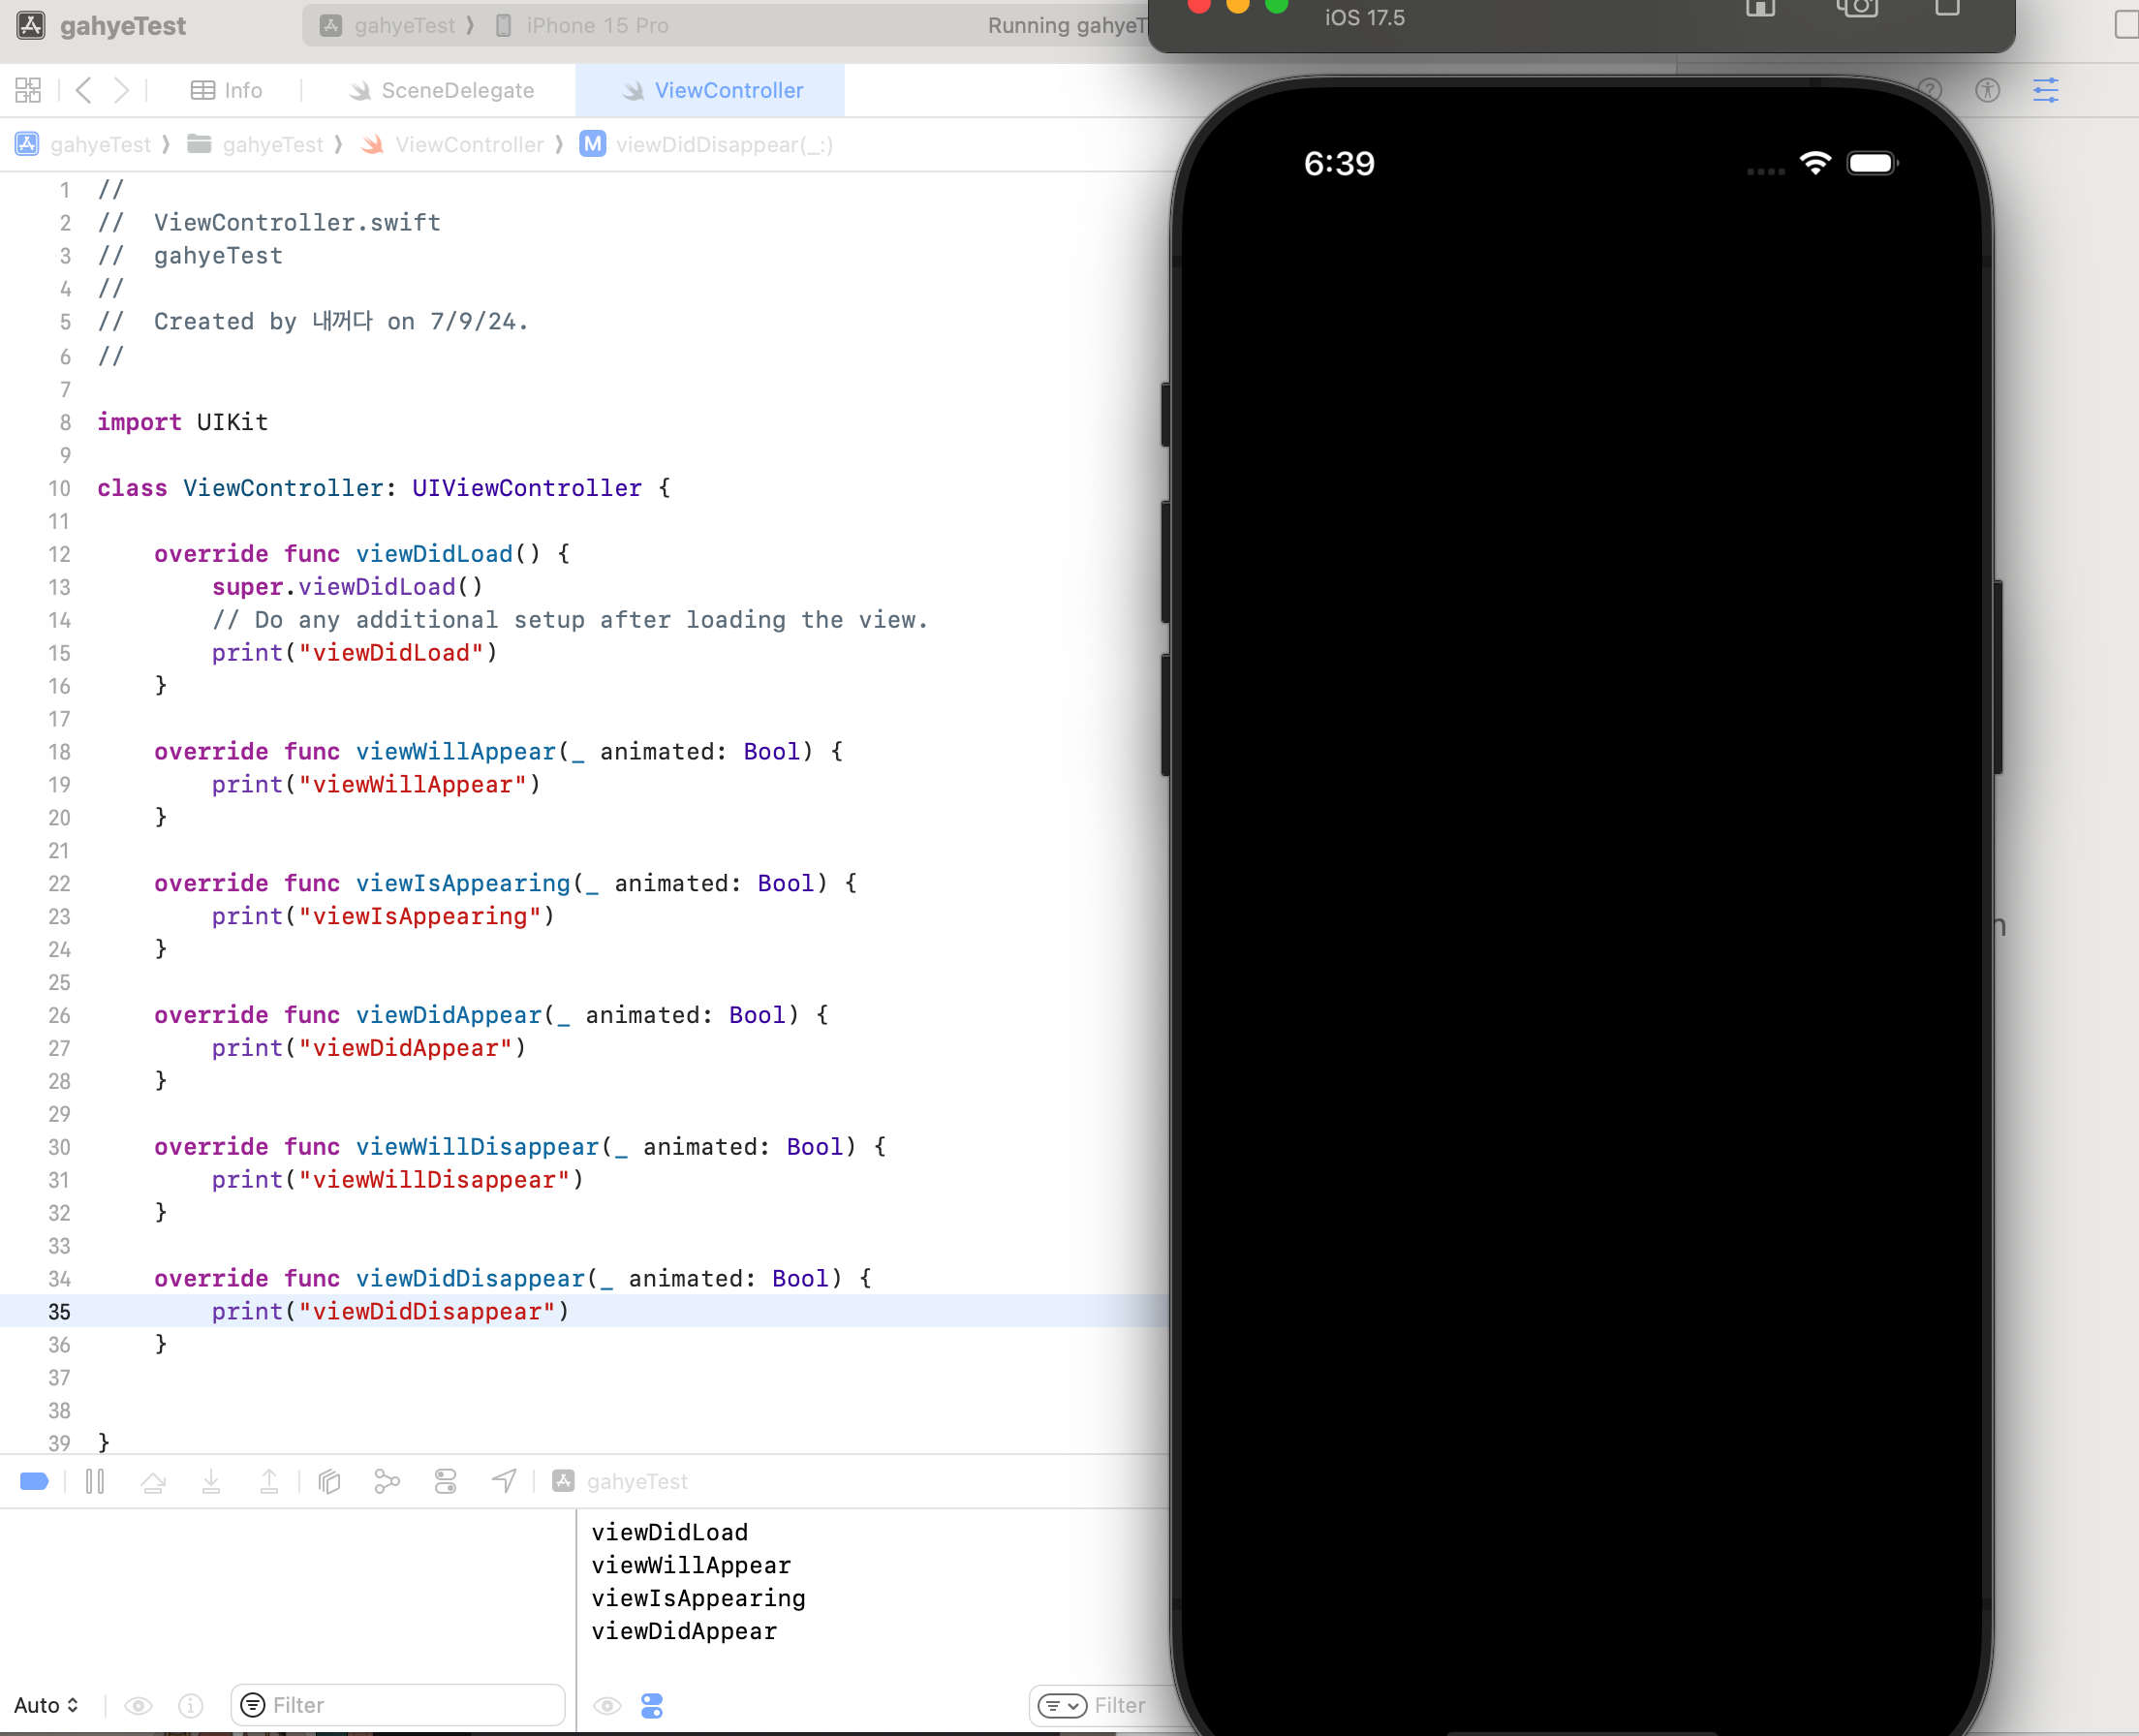The image size is (2139, 1736).
Task: Toggle Quick Look eye in variables view
Action: tap(139, 1705)
